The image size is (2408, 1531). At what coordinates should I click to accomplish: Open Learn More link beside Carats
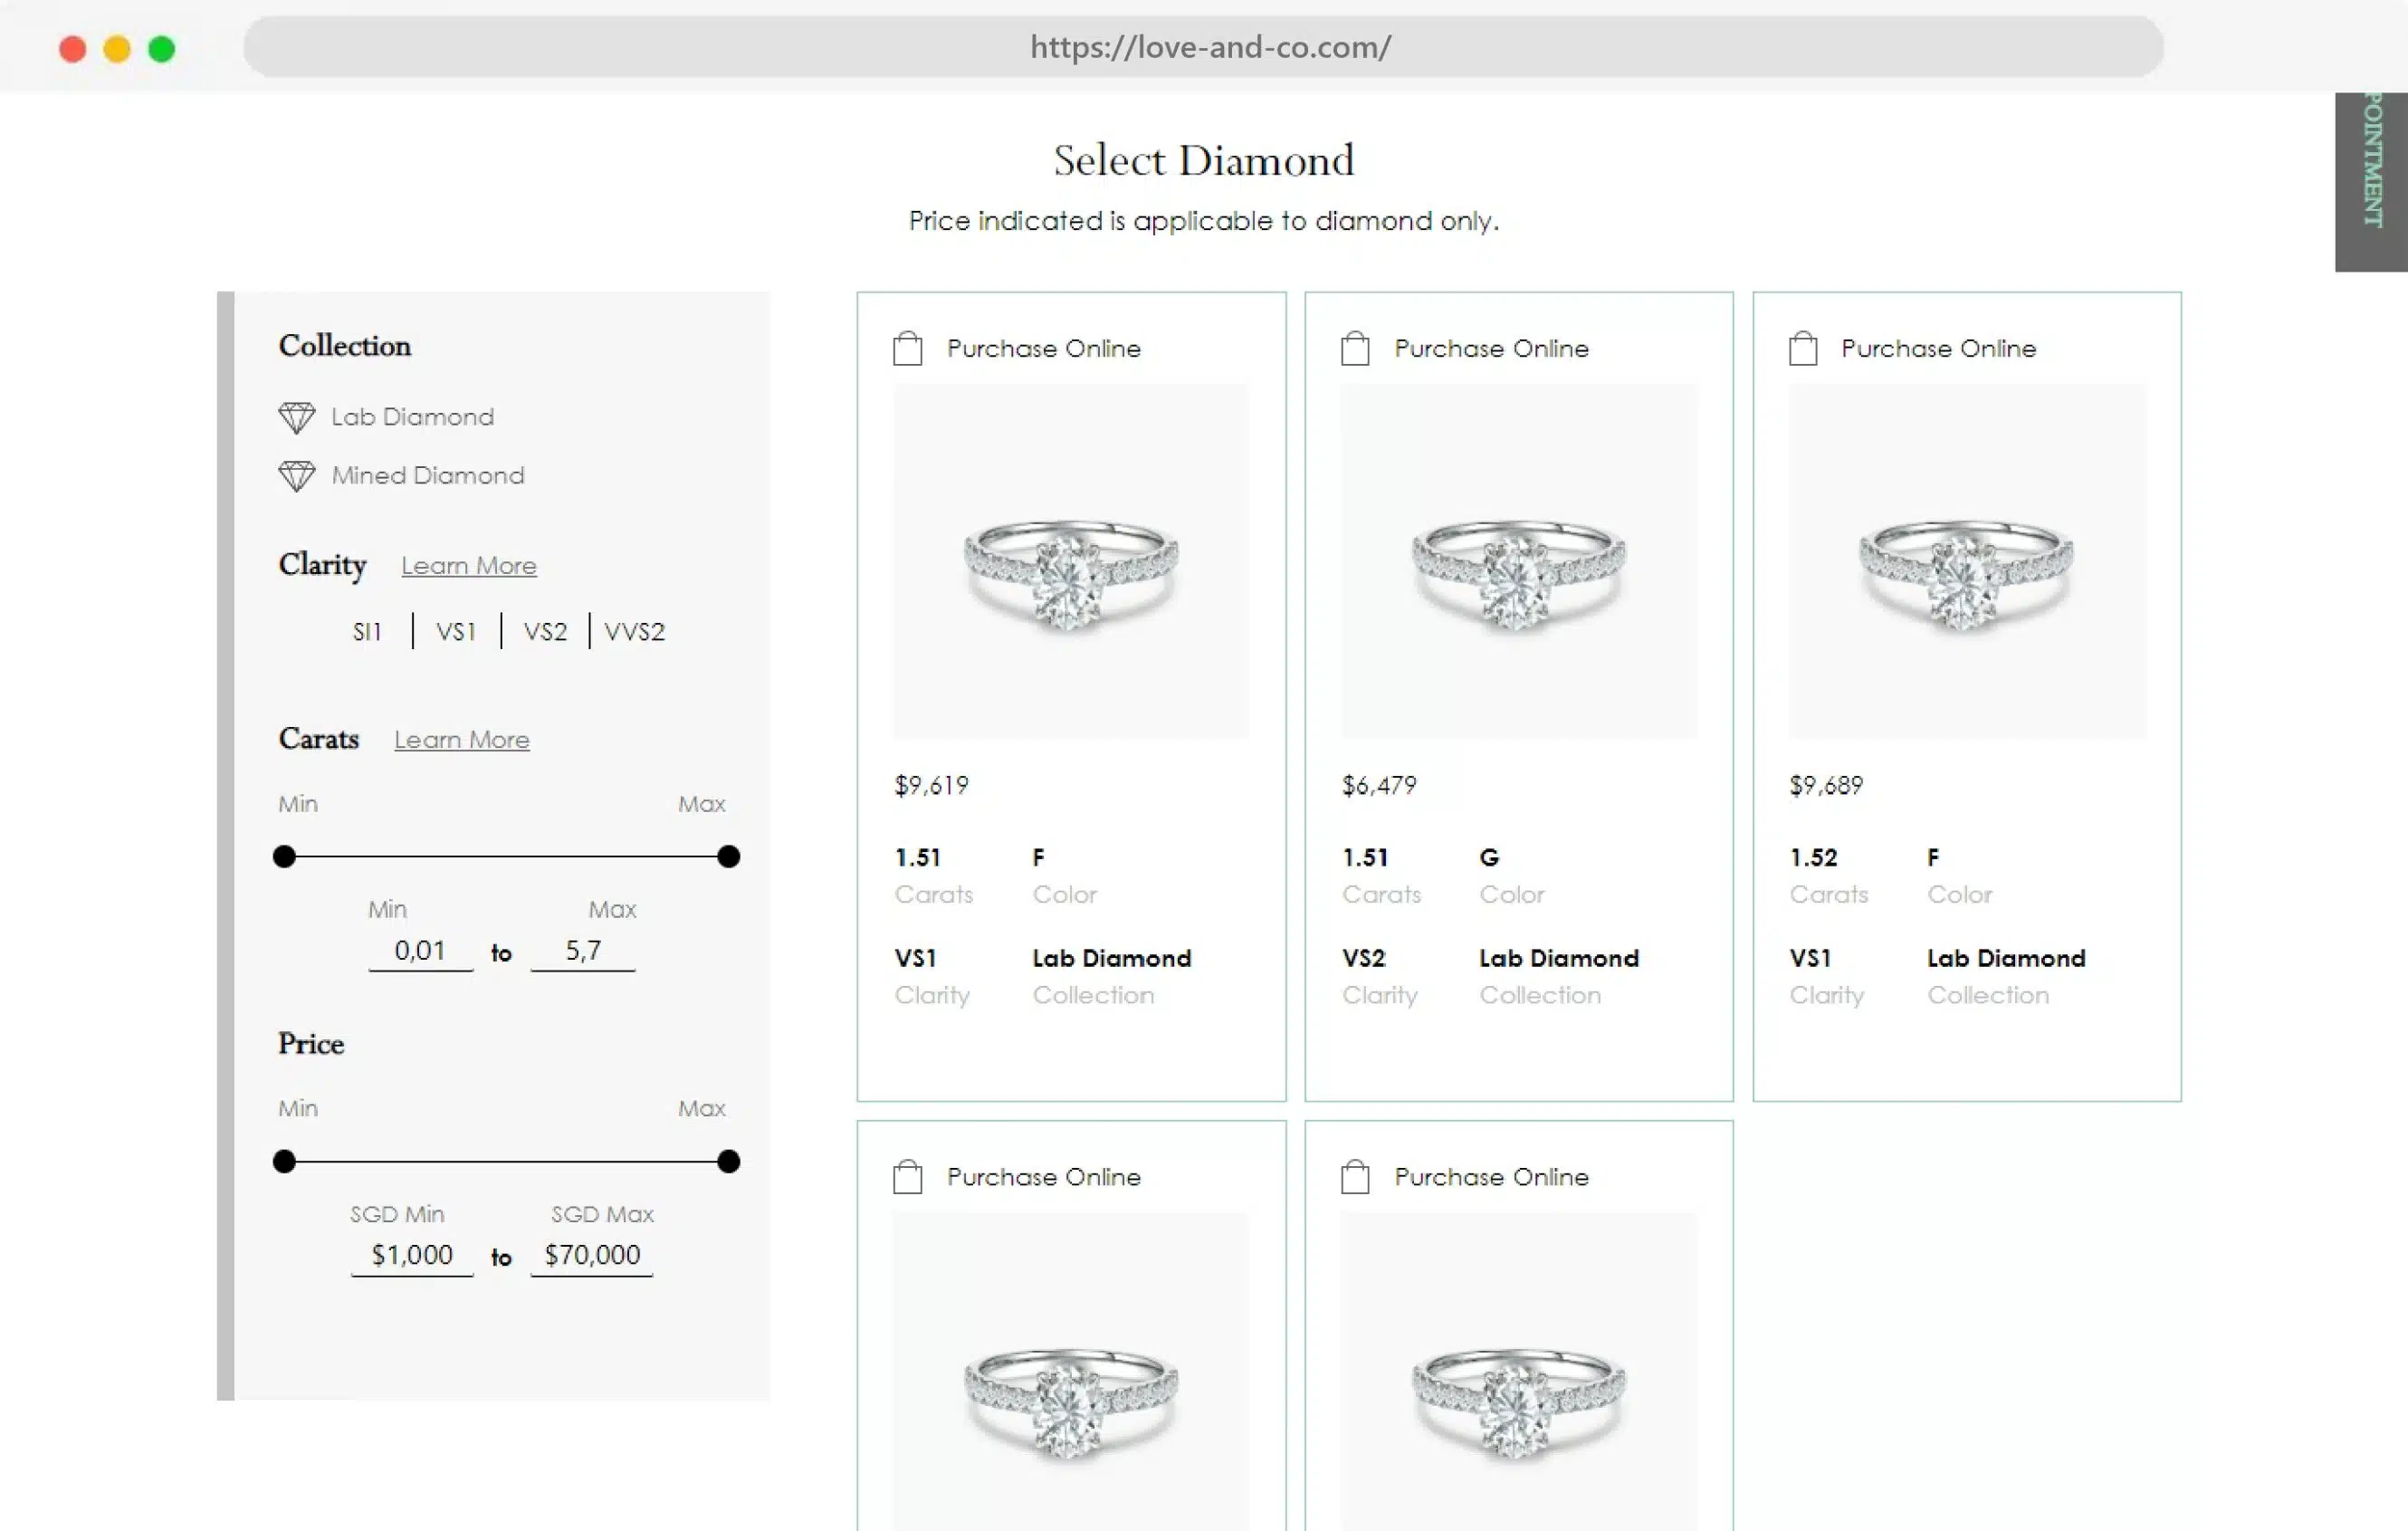pos(461,740)
